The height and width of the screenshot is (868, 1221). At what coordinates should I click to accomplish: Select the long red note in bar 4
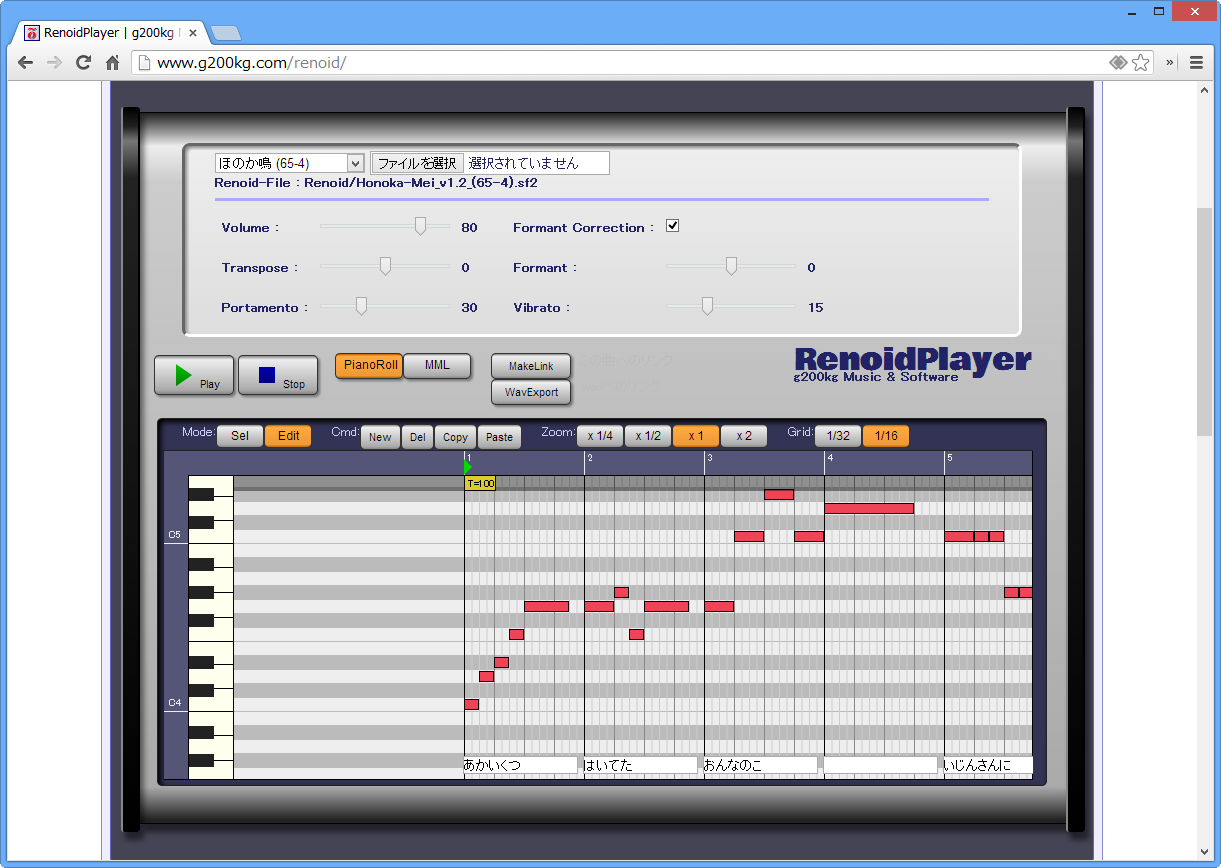869,508
